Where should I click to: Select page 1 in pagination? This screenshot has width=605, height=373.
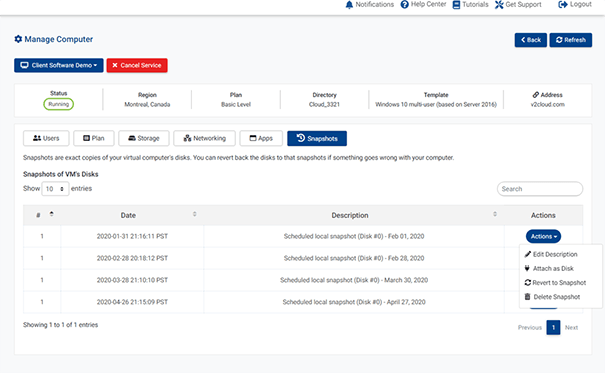553,327
